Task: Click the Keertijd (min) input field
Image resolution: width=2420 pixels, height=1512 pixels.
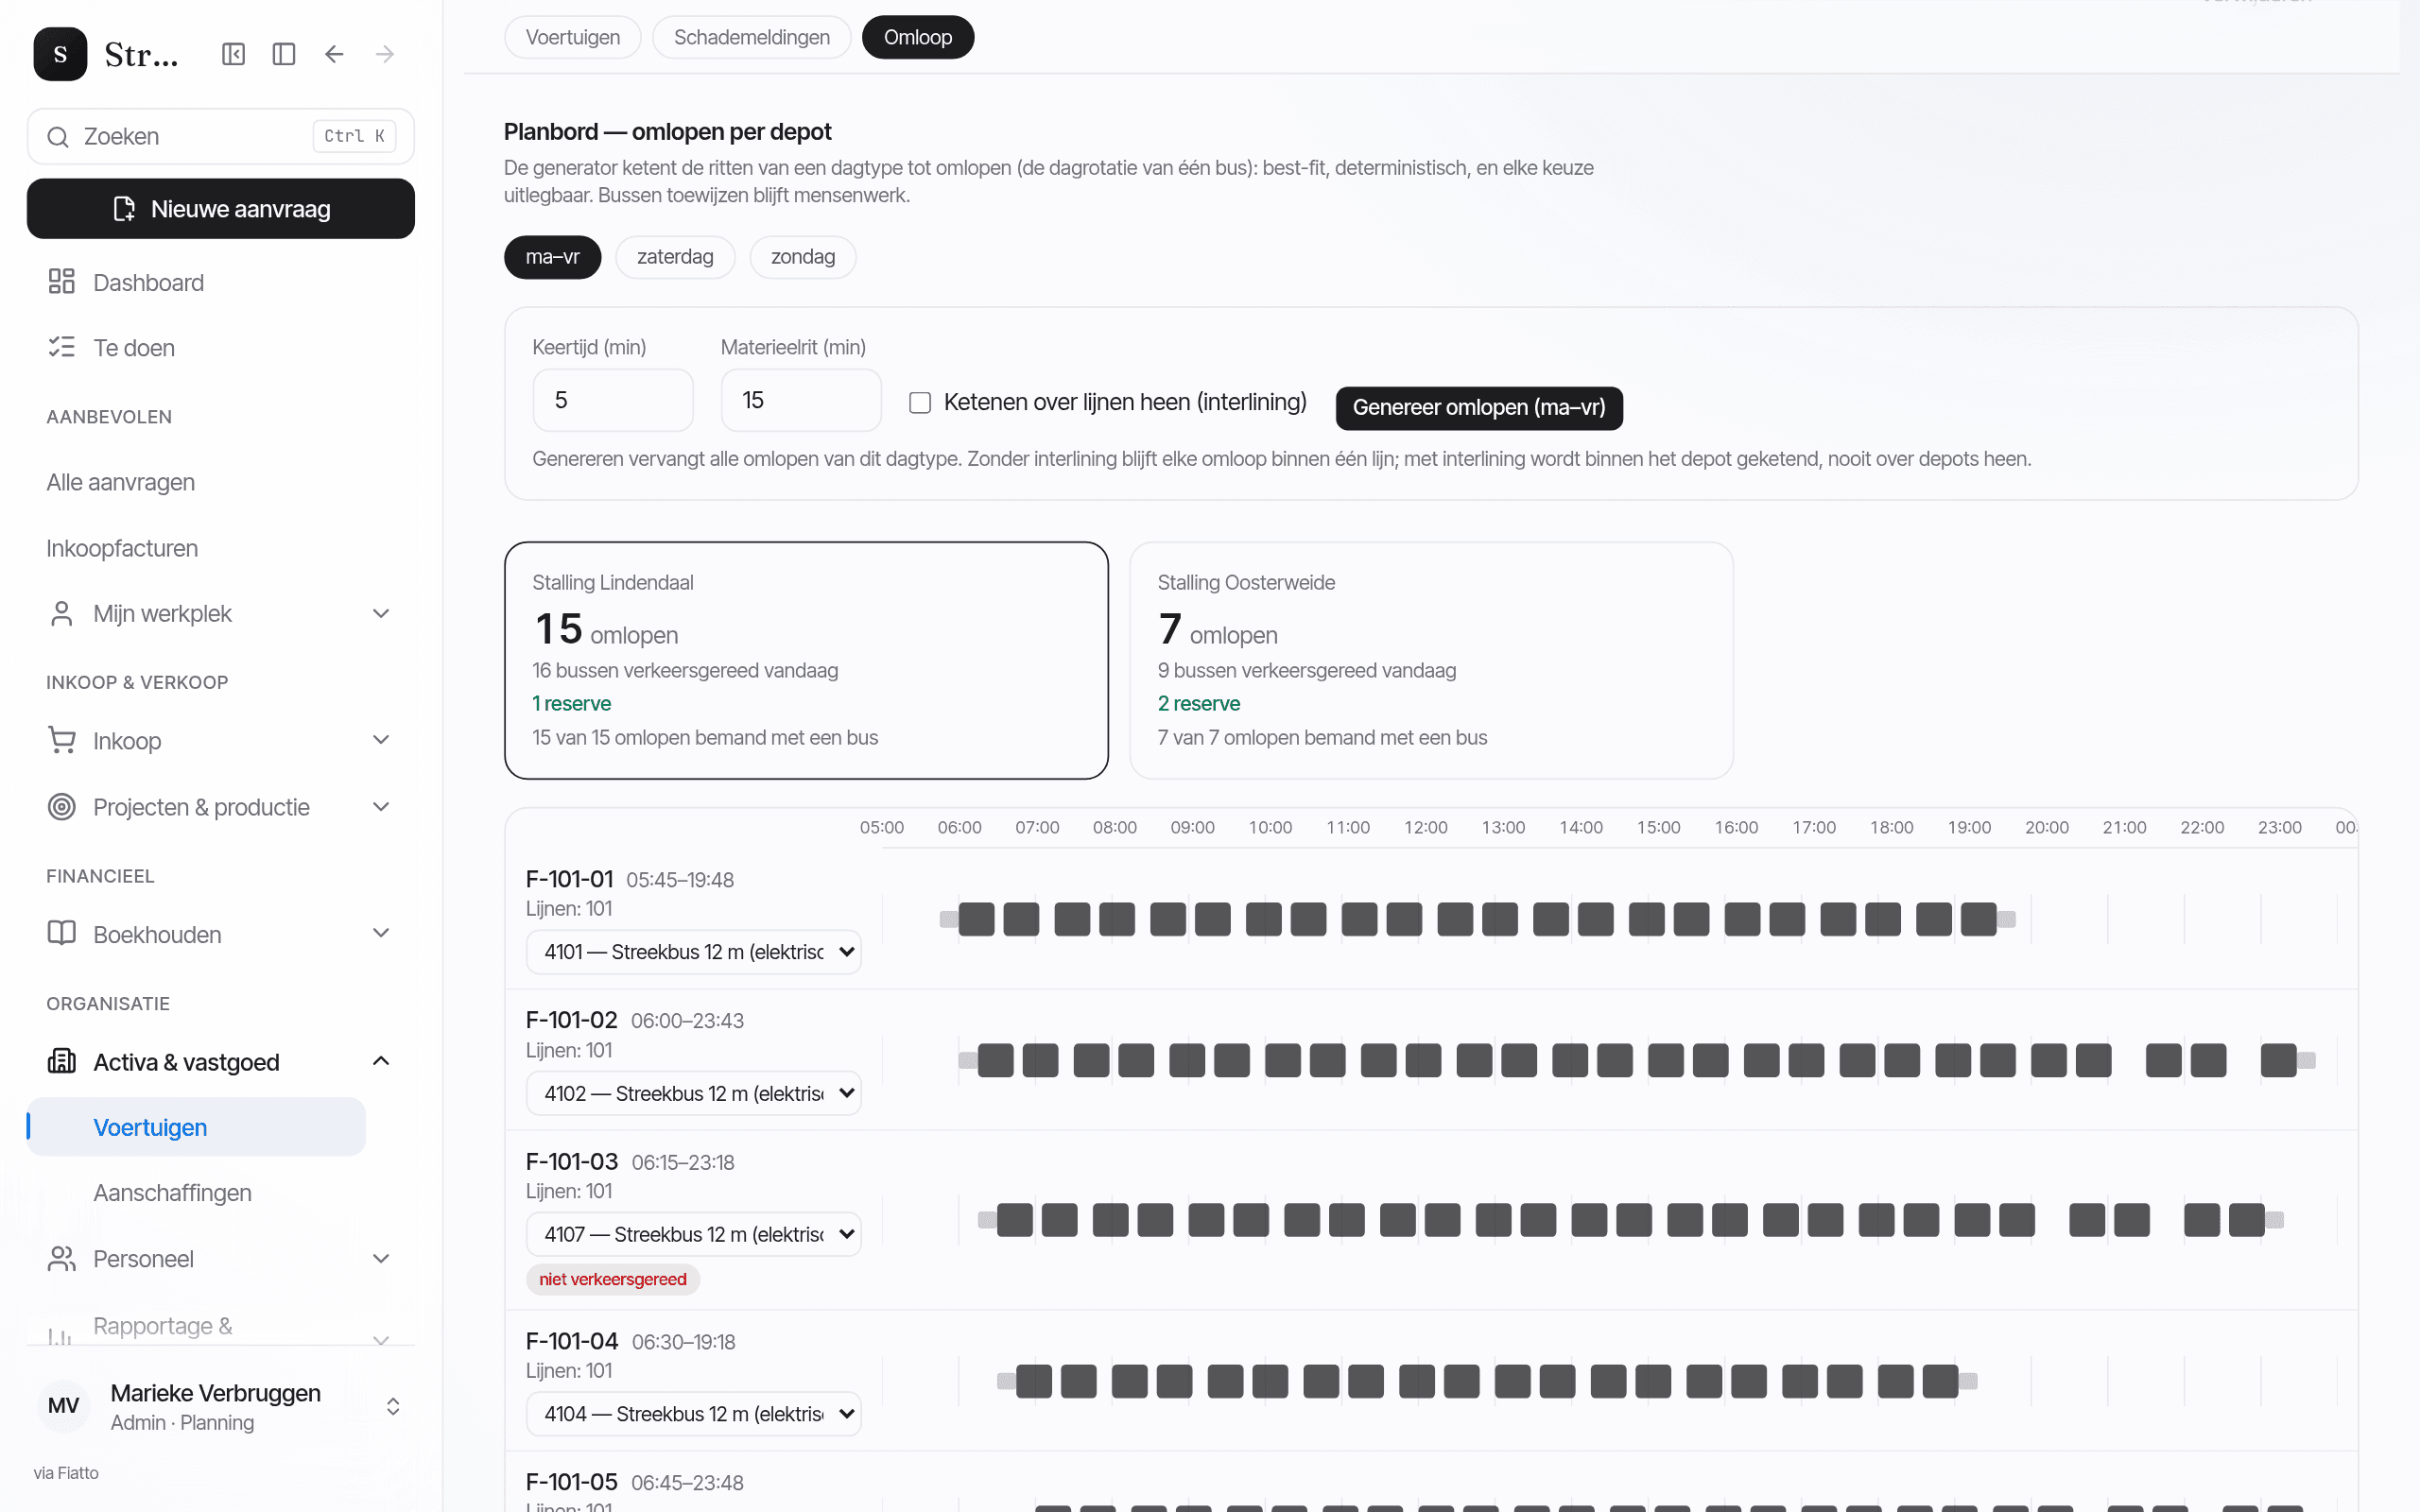Action: (613, 400)
